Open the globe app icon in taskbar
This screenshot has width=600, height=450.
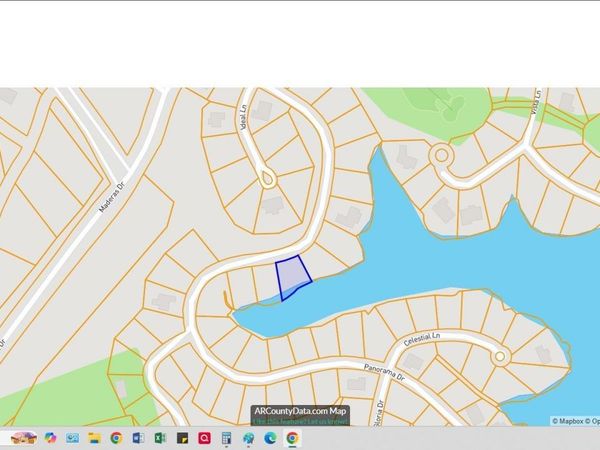(x=249, y=438)
